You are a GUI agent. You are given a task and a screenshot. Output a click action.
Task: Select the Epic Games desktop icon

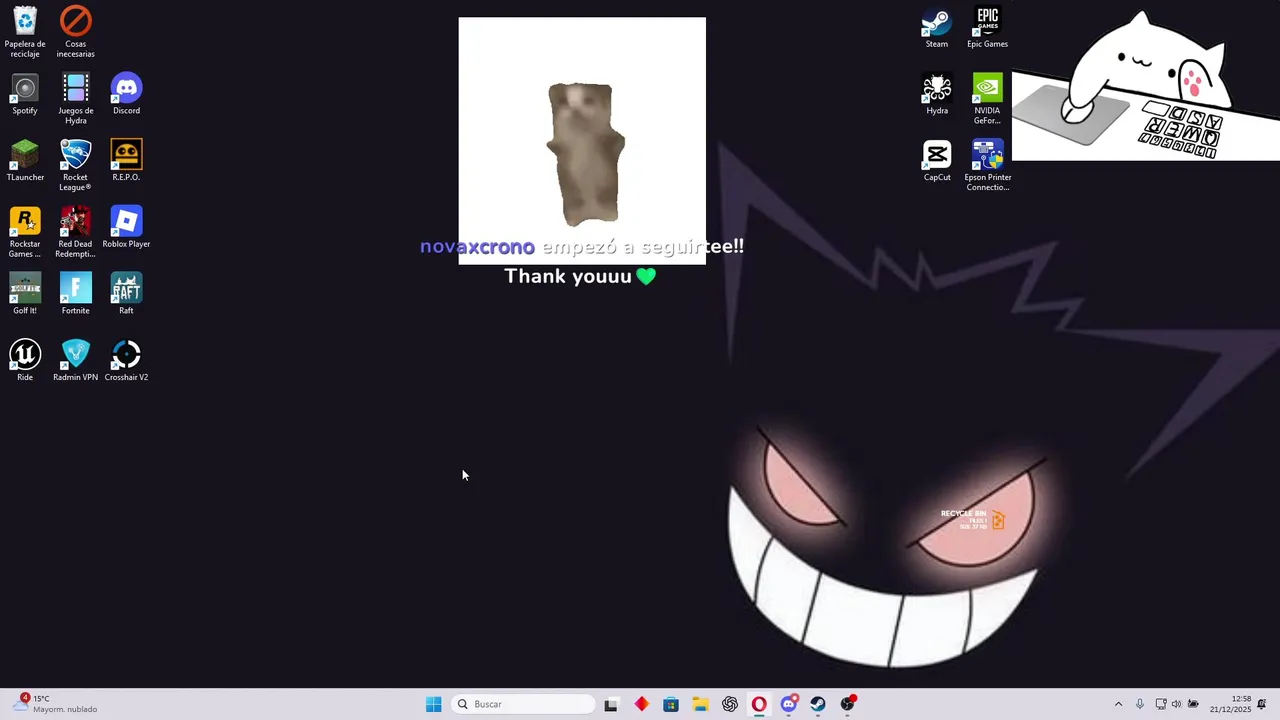(987, 28)
